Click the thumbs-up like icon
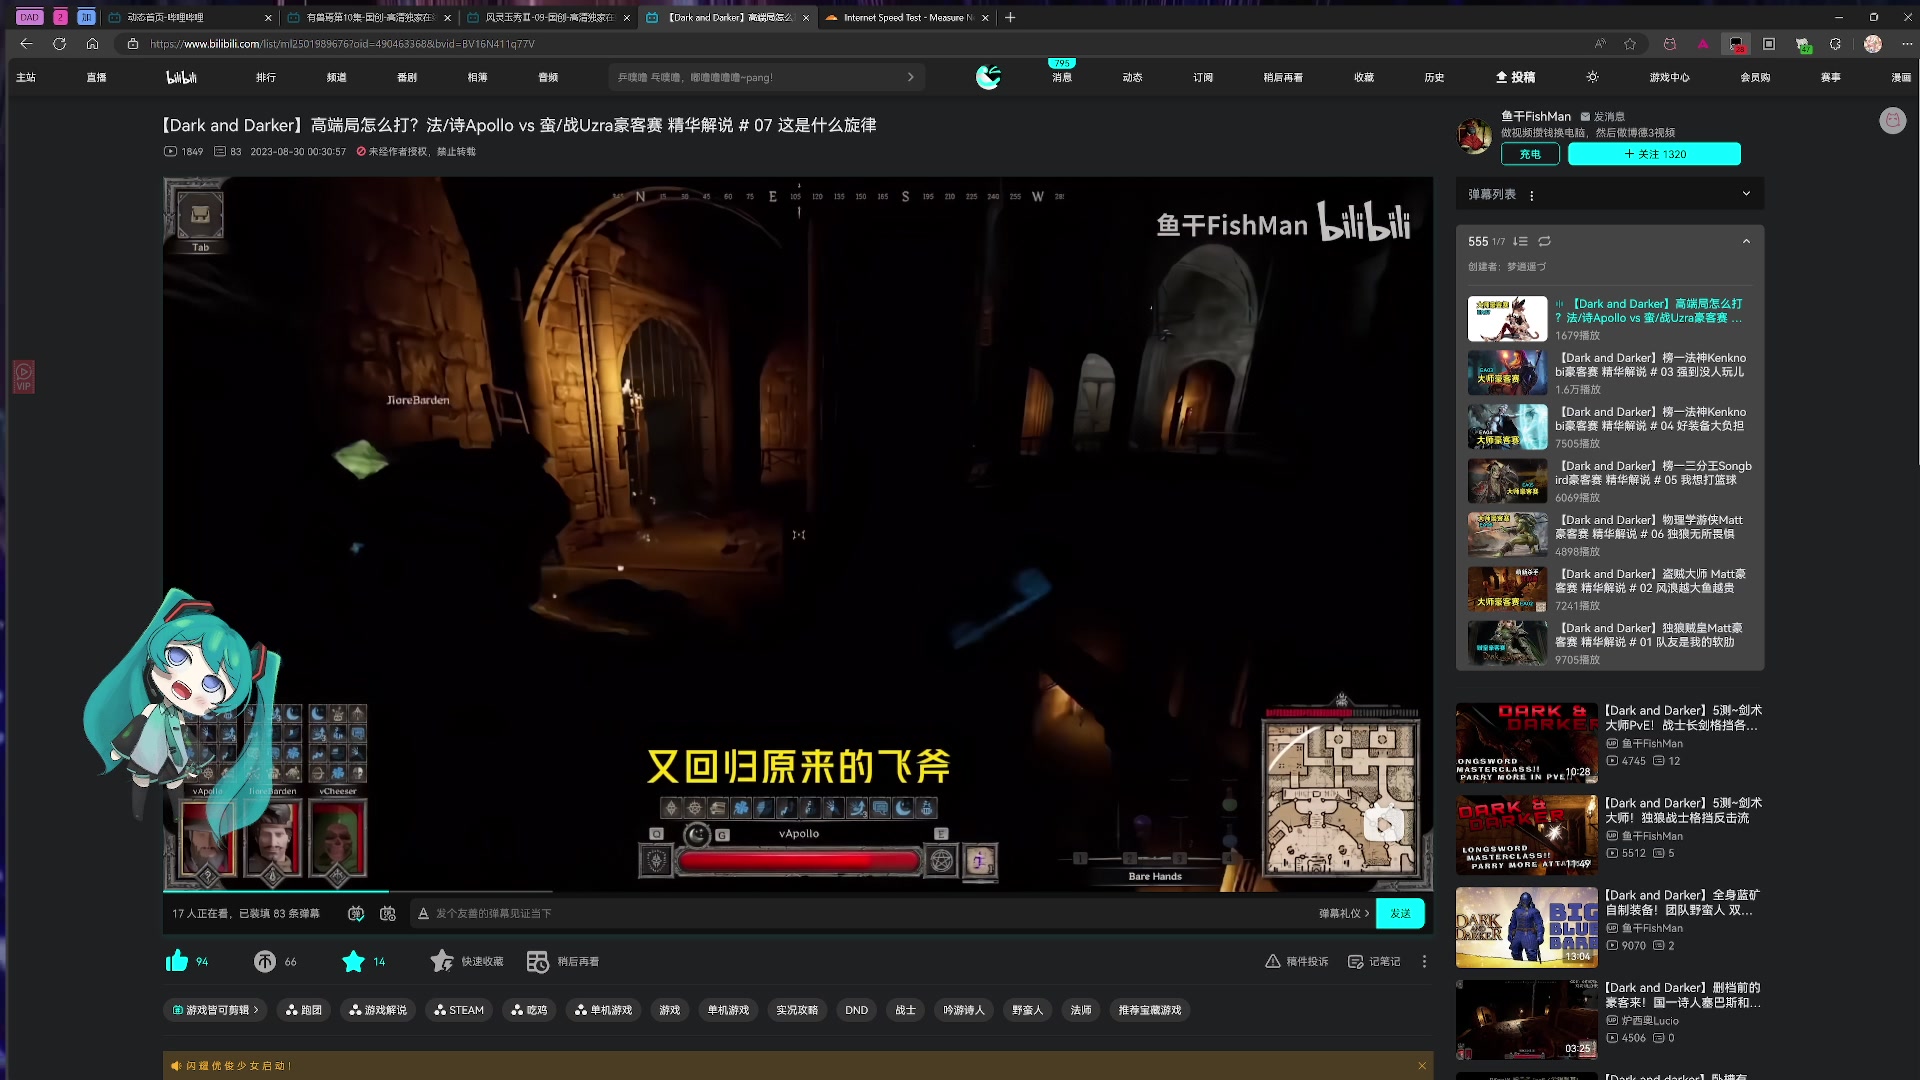 point(177,961)
